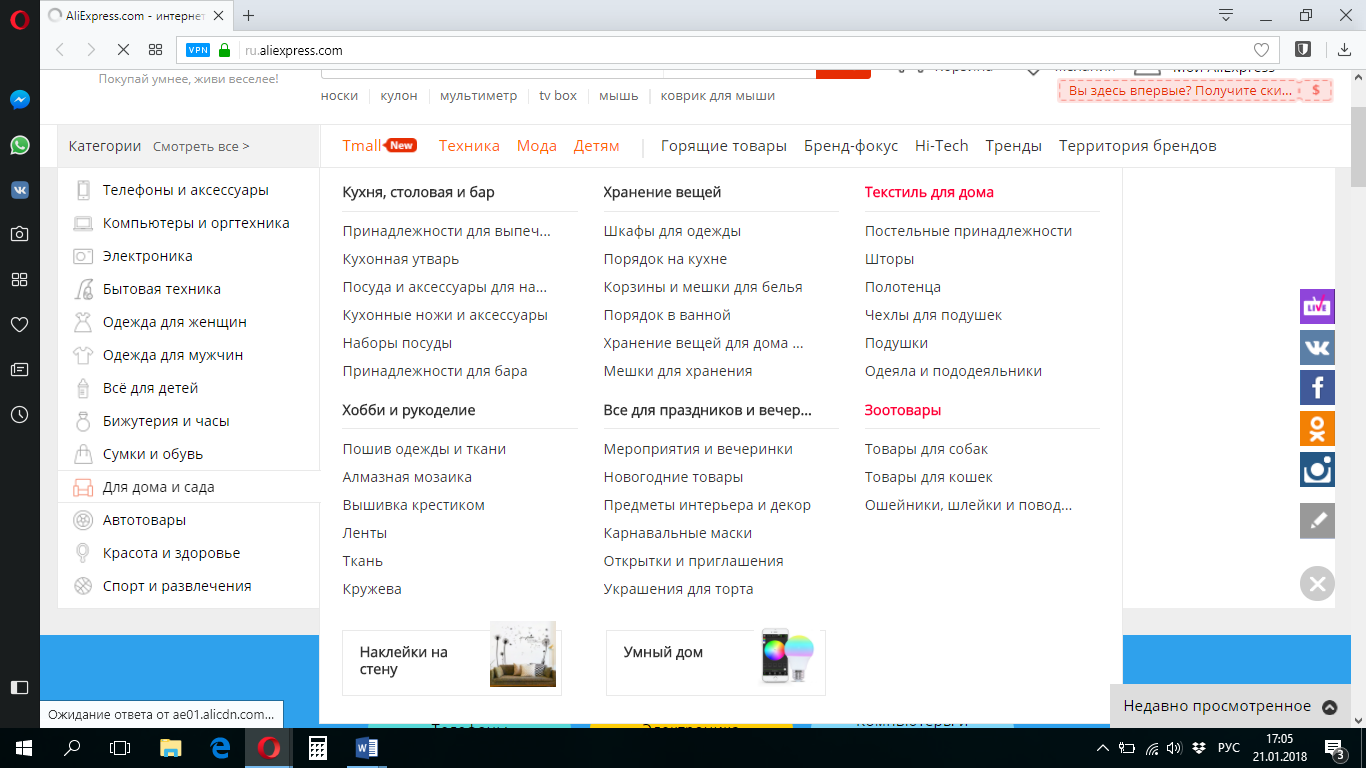Click the new-user discount coupon banner
The height and width of the screenshot is (768, 1366).
coord(1195,90)
